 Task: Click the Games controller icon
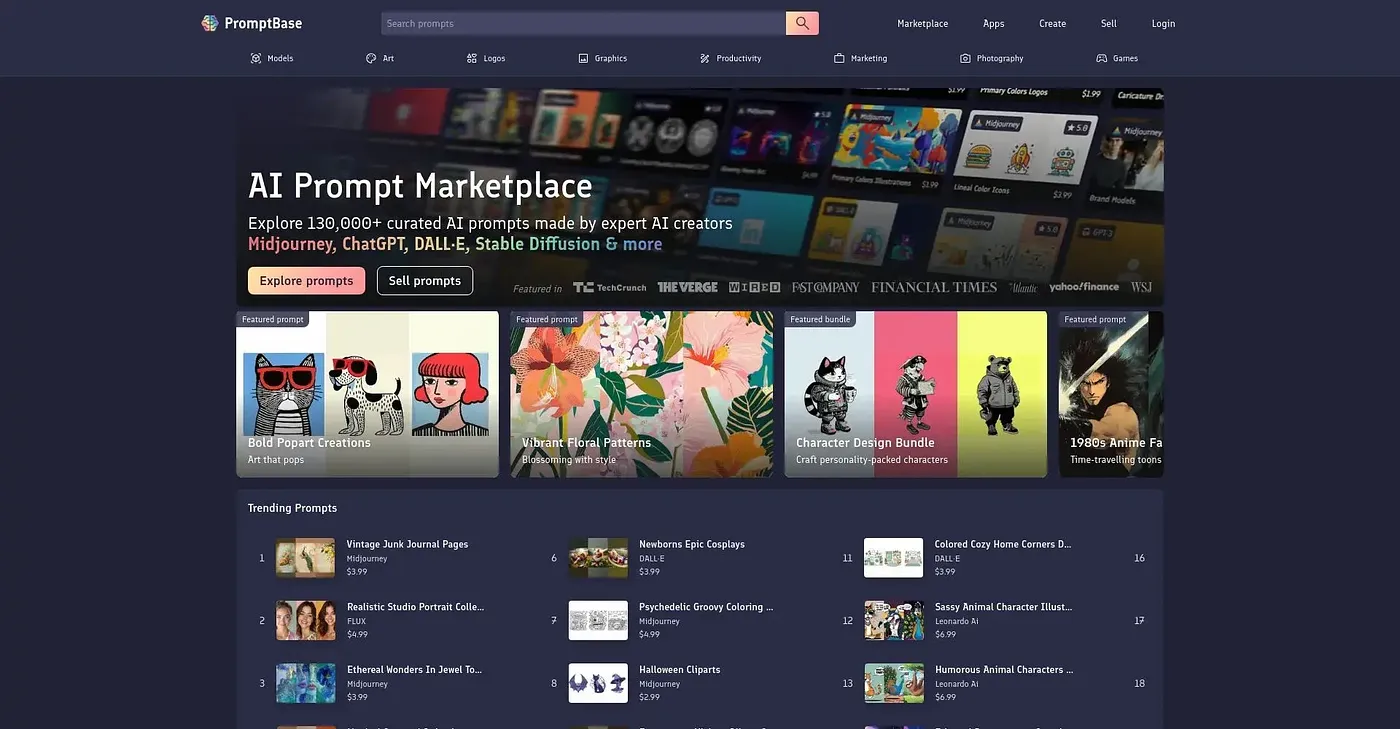pyautogui.click(x=1102, y=58)
